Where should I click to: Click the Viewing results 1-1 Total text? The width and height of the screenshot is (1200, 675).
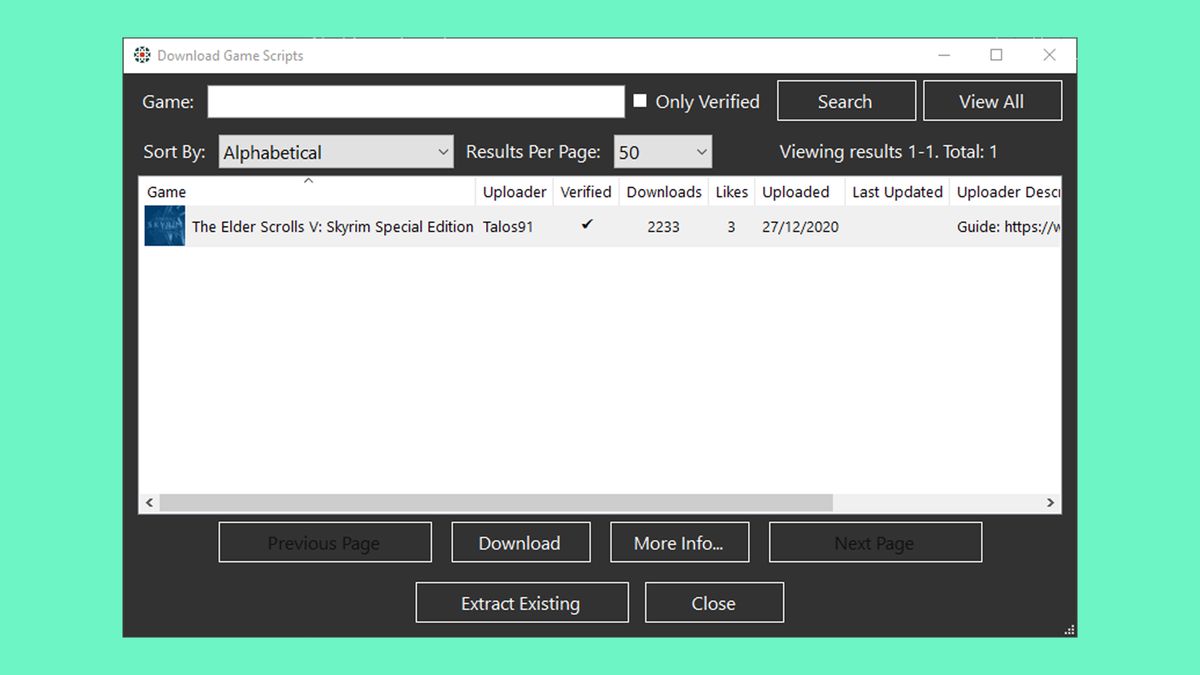[888, 152]
